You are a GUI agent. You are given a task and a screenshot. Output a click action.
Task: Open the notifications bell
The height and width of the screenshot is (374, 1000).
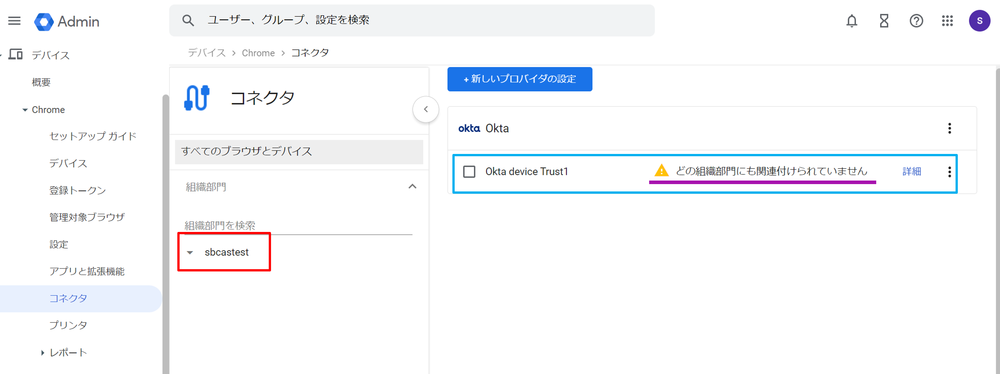tap(851, 21)
